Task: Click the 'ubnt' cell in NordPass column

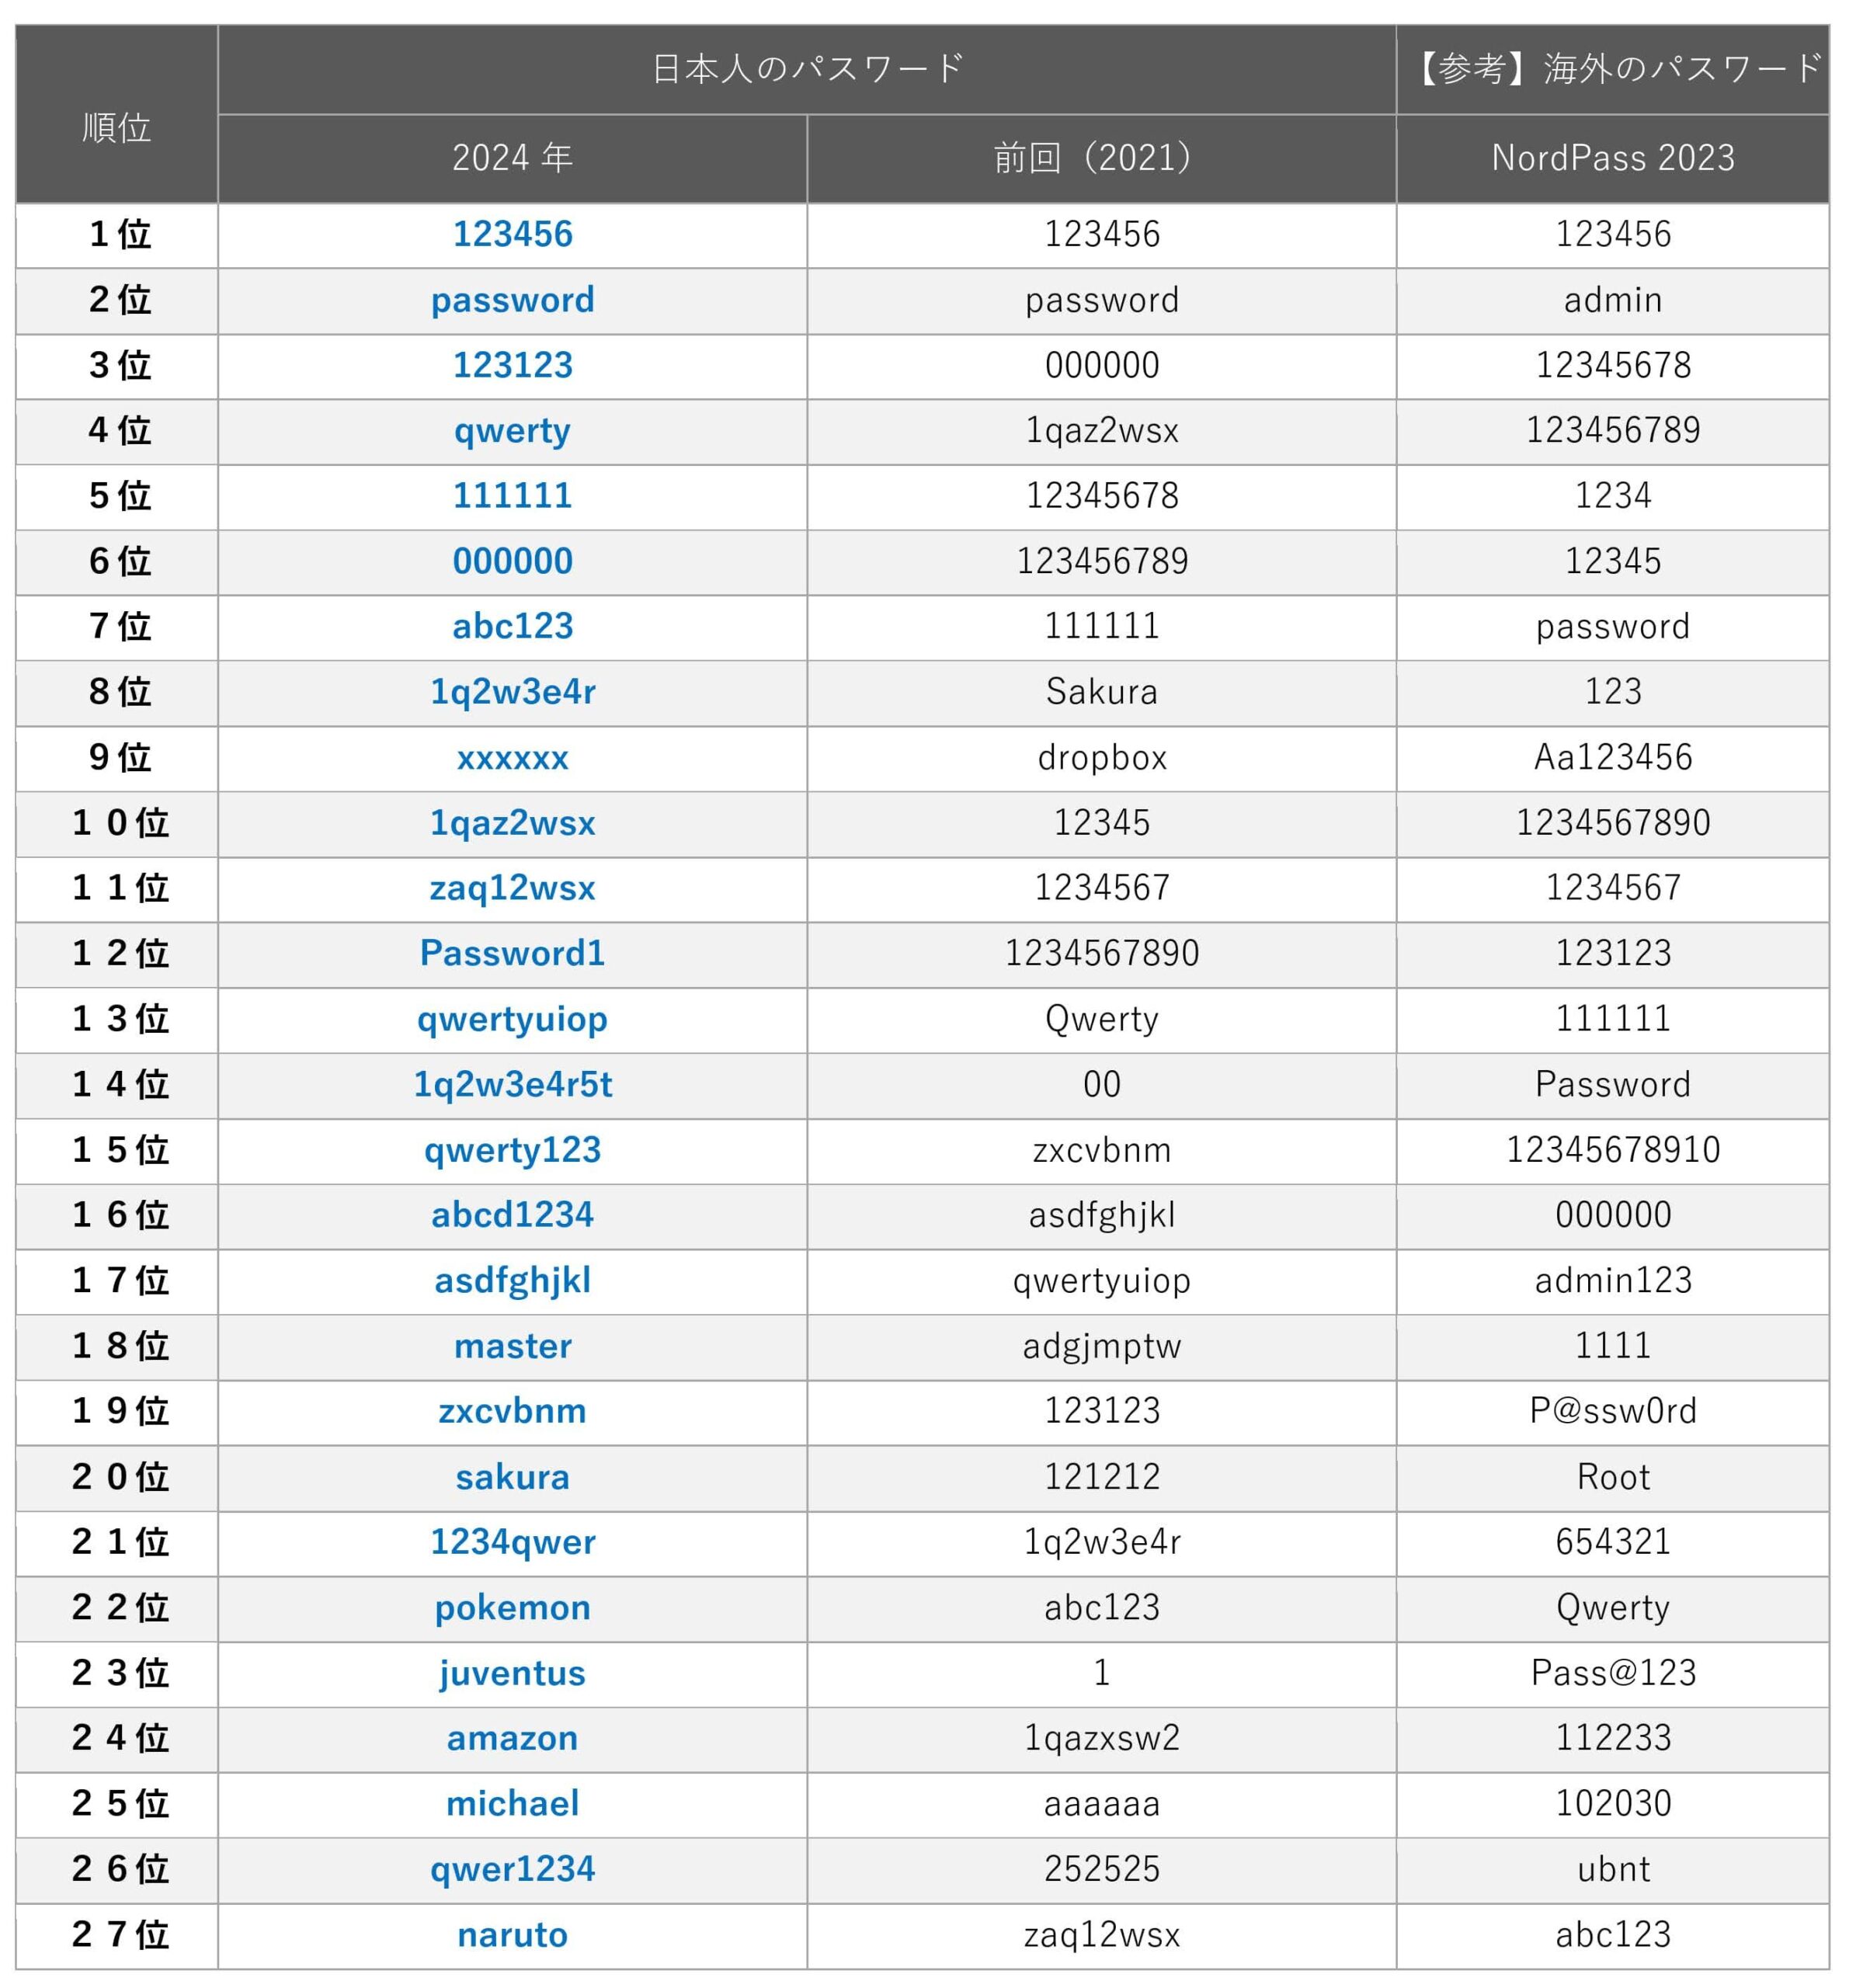Action: tap(1612, 1869)
